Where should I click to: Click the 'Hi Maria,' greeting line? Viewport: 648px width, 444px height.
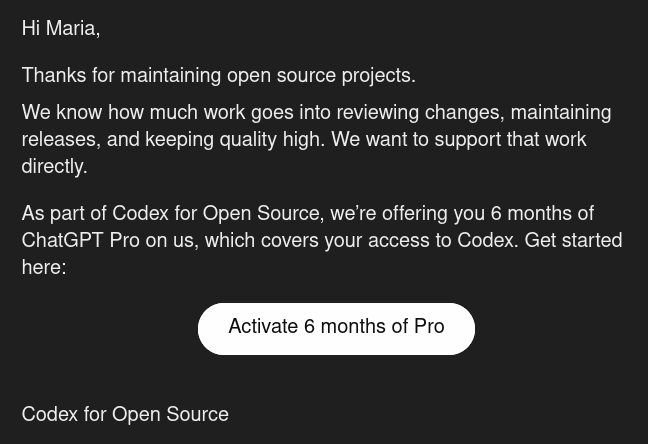[x=61, y=30]
